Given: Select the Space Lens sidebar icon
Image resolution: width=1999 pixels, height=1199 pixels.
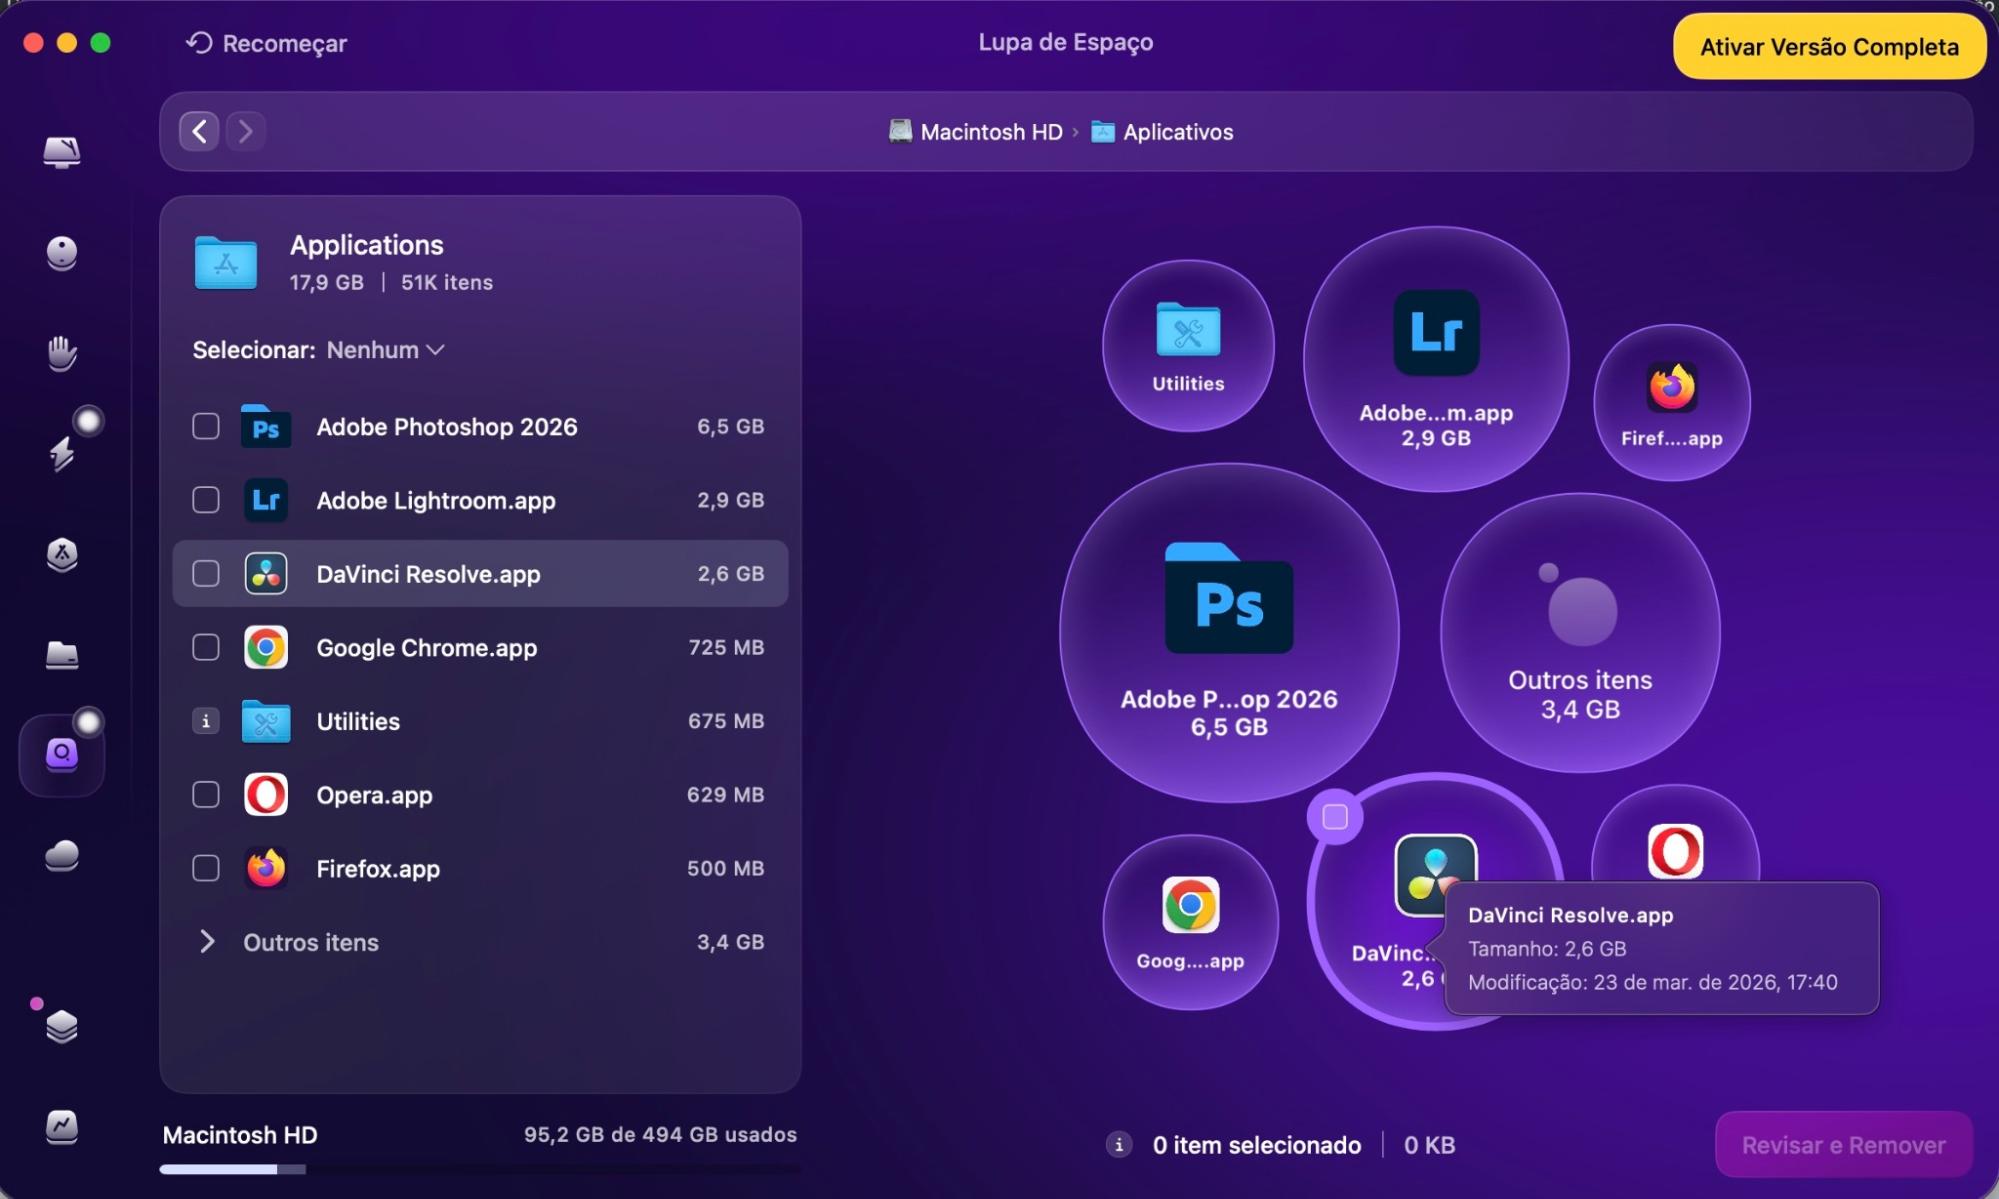Looking at the screenshot, I should [x=62, y=755].
